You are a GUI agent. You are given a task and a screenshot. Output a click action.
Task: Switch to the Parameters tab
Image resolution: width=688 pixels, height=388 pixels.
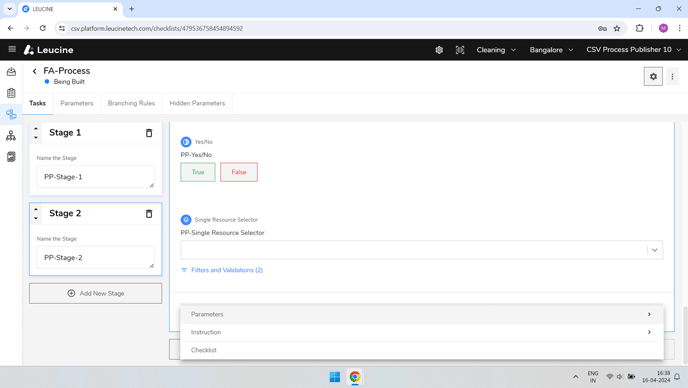[x=77, y=103]
